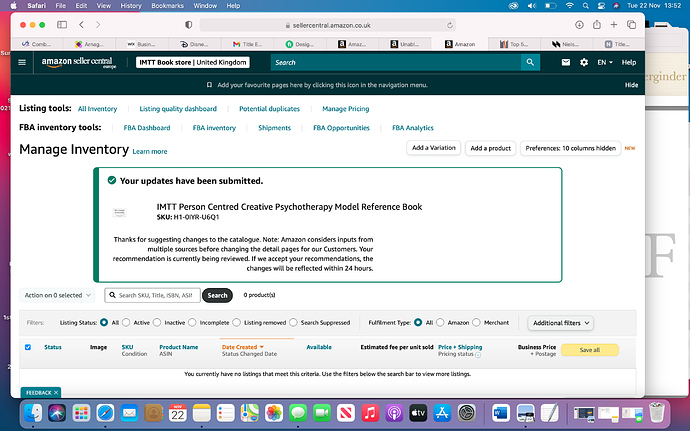Select Listing removed status filter
The width and height of the screenshot is (690, 431).
point(237,323)
